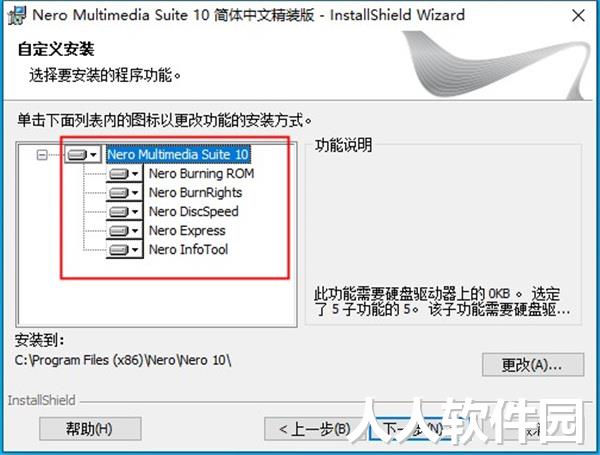
Task: Click the 功能说明 feature description area
Action: 443,234
